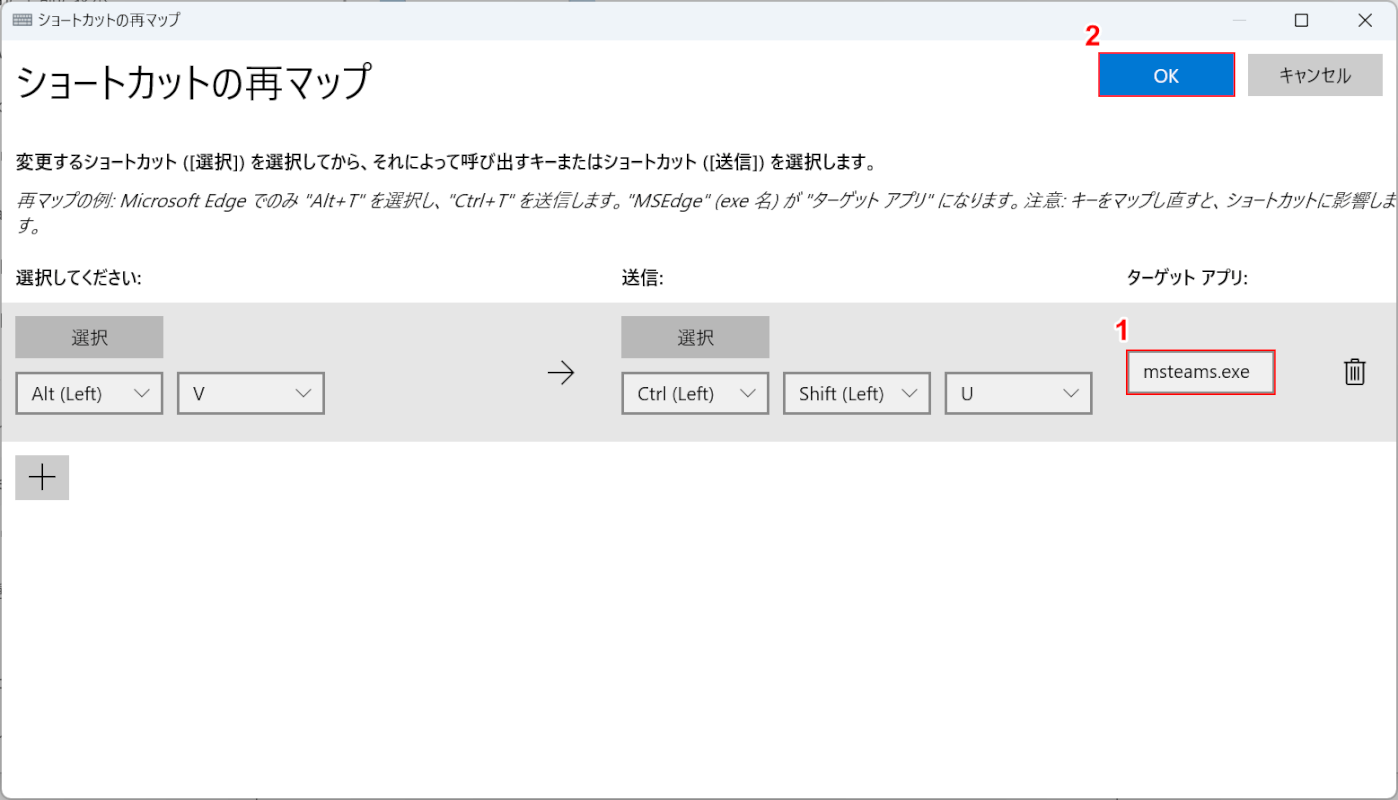Cancel the dialog with キャンセル button
Image resolution: width=1398 pixels, height=800 pixels.
coord(1315,75)
